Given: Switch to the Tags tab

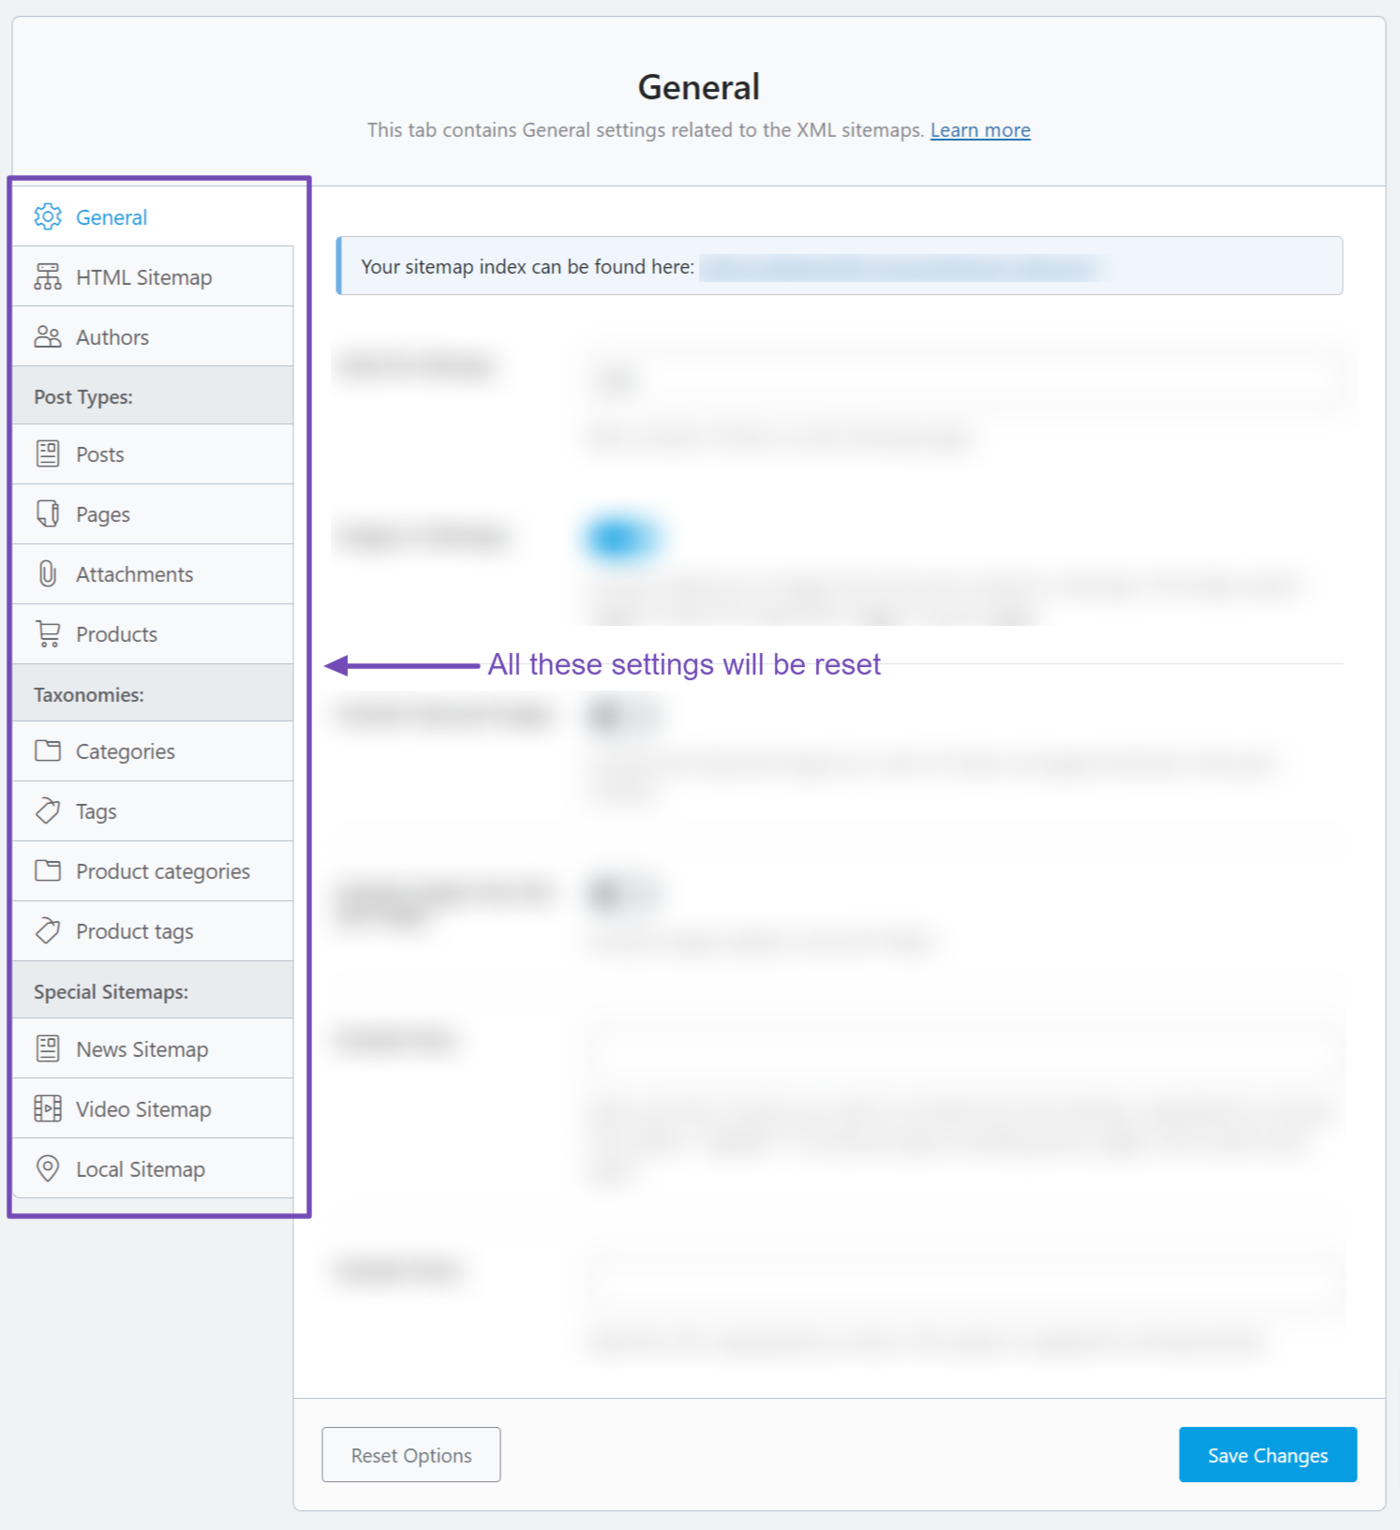Looking at the screenshot, I should click(x=153, y=812).
